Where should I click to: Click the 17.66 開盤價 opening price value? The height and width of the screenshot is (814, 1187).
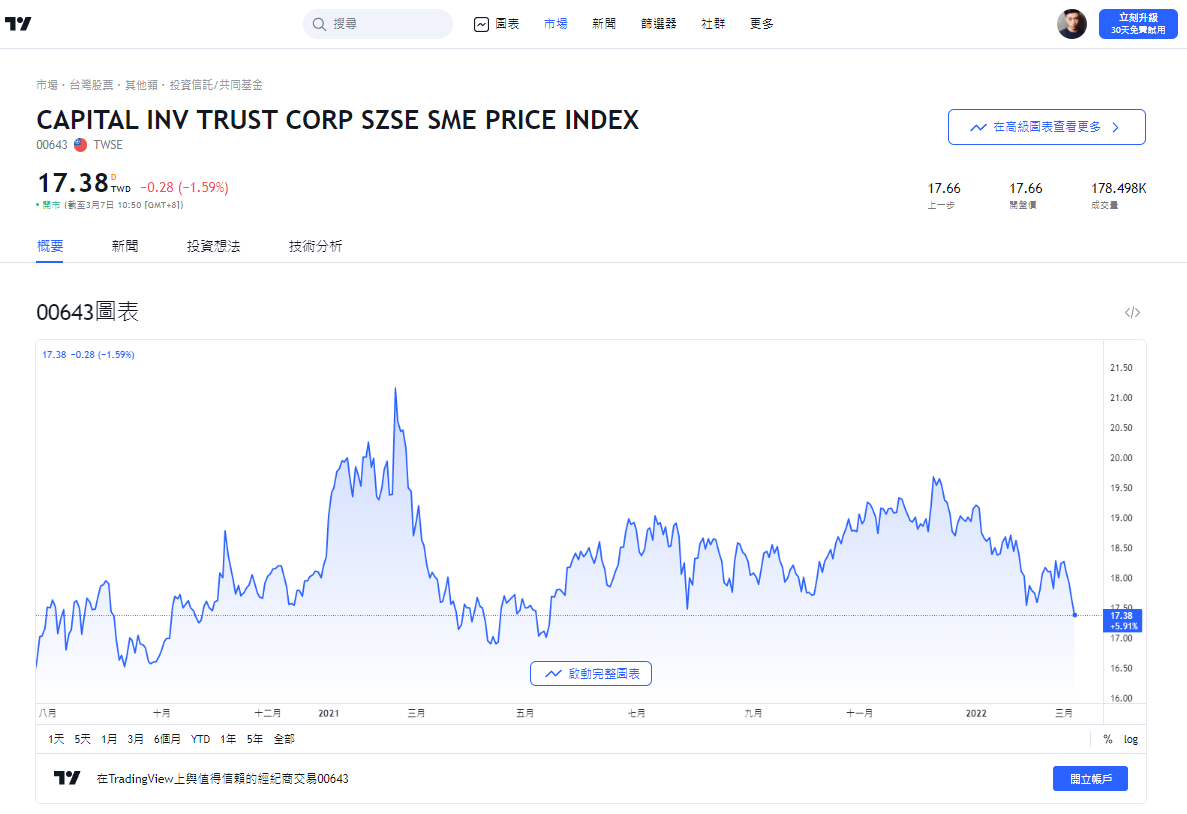[1025, 188]
